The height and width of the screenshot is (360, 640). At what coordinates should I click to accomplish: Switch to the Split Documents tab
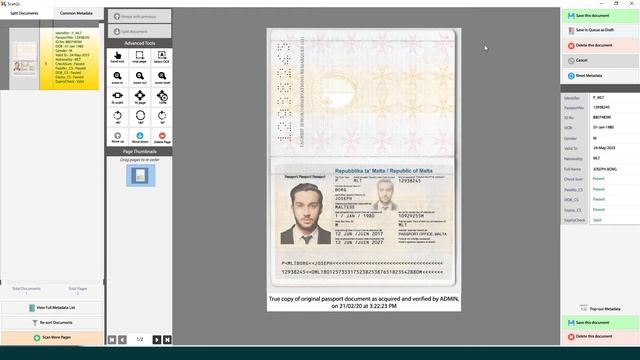24,13
